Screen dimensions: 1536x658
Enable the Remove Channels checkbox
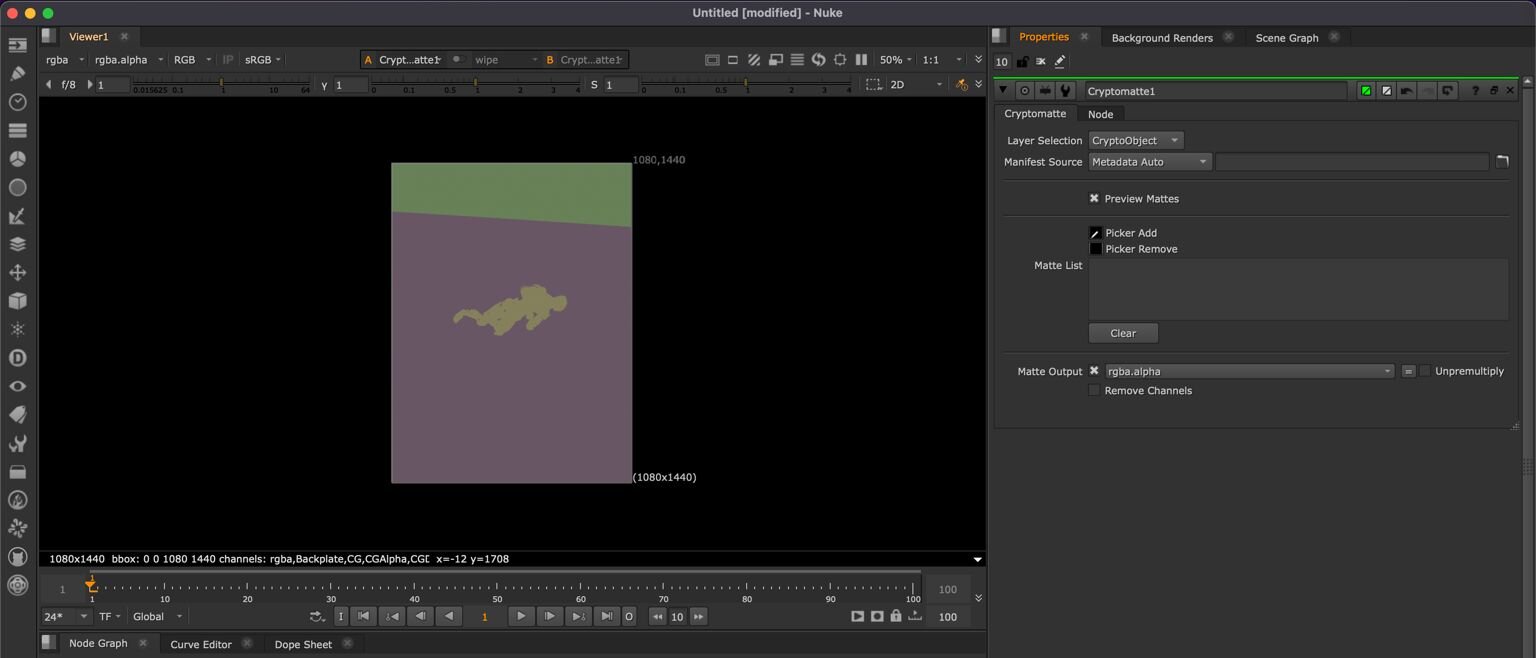(1094, 391)
